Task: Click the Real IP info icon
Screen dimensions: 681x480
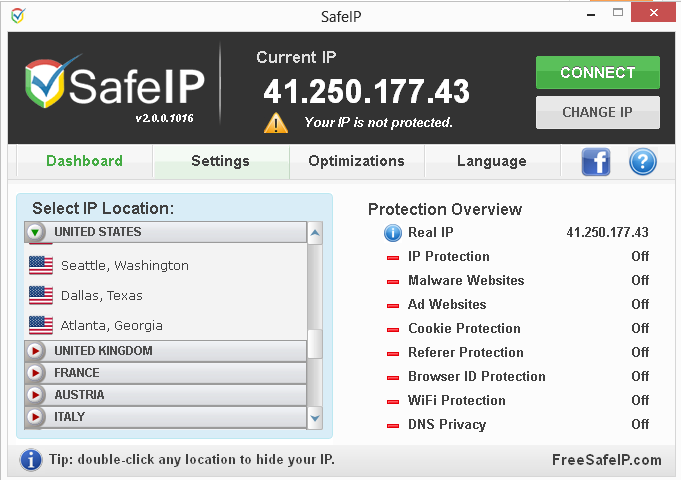Action: (393, 233)
